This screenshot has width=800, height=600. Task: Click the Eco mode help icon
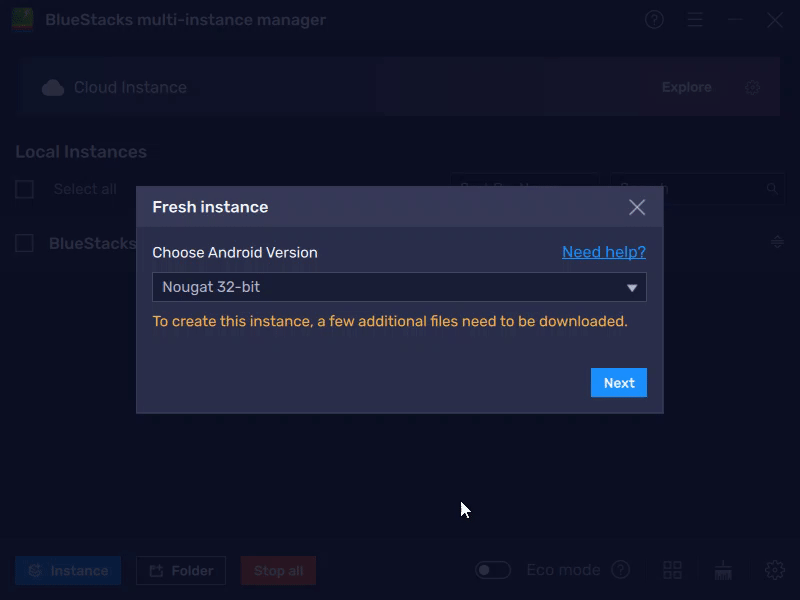620,570
